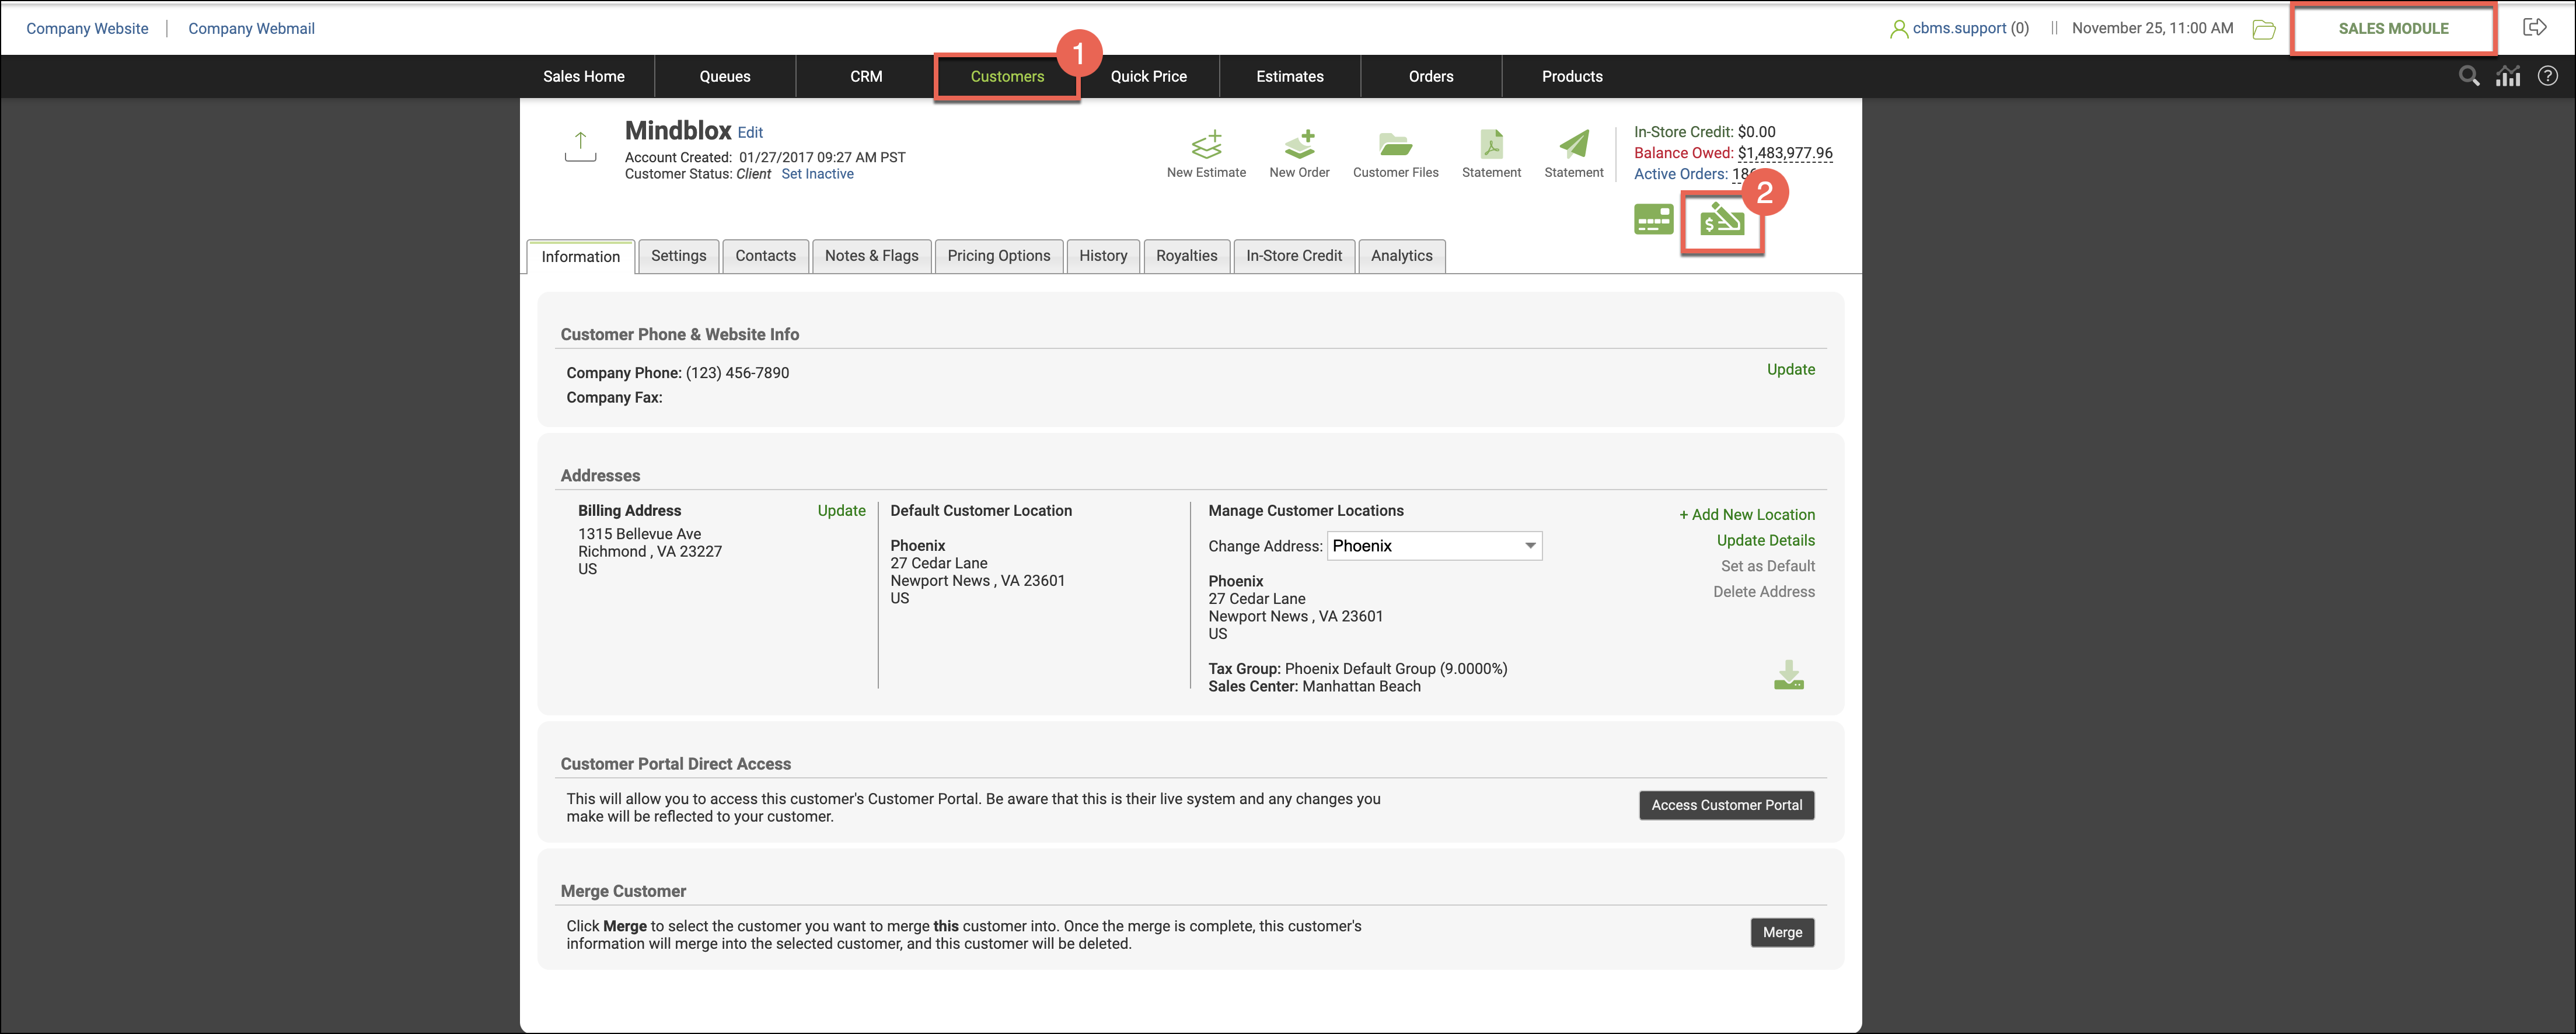Click the Set Inactive link
Viewport: 2576px width, 1034px height.
pos(817,174)
